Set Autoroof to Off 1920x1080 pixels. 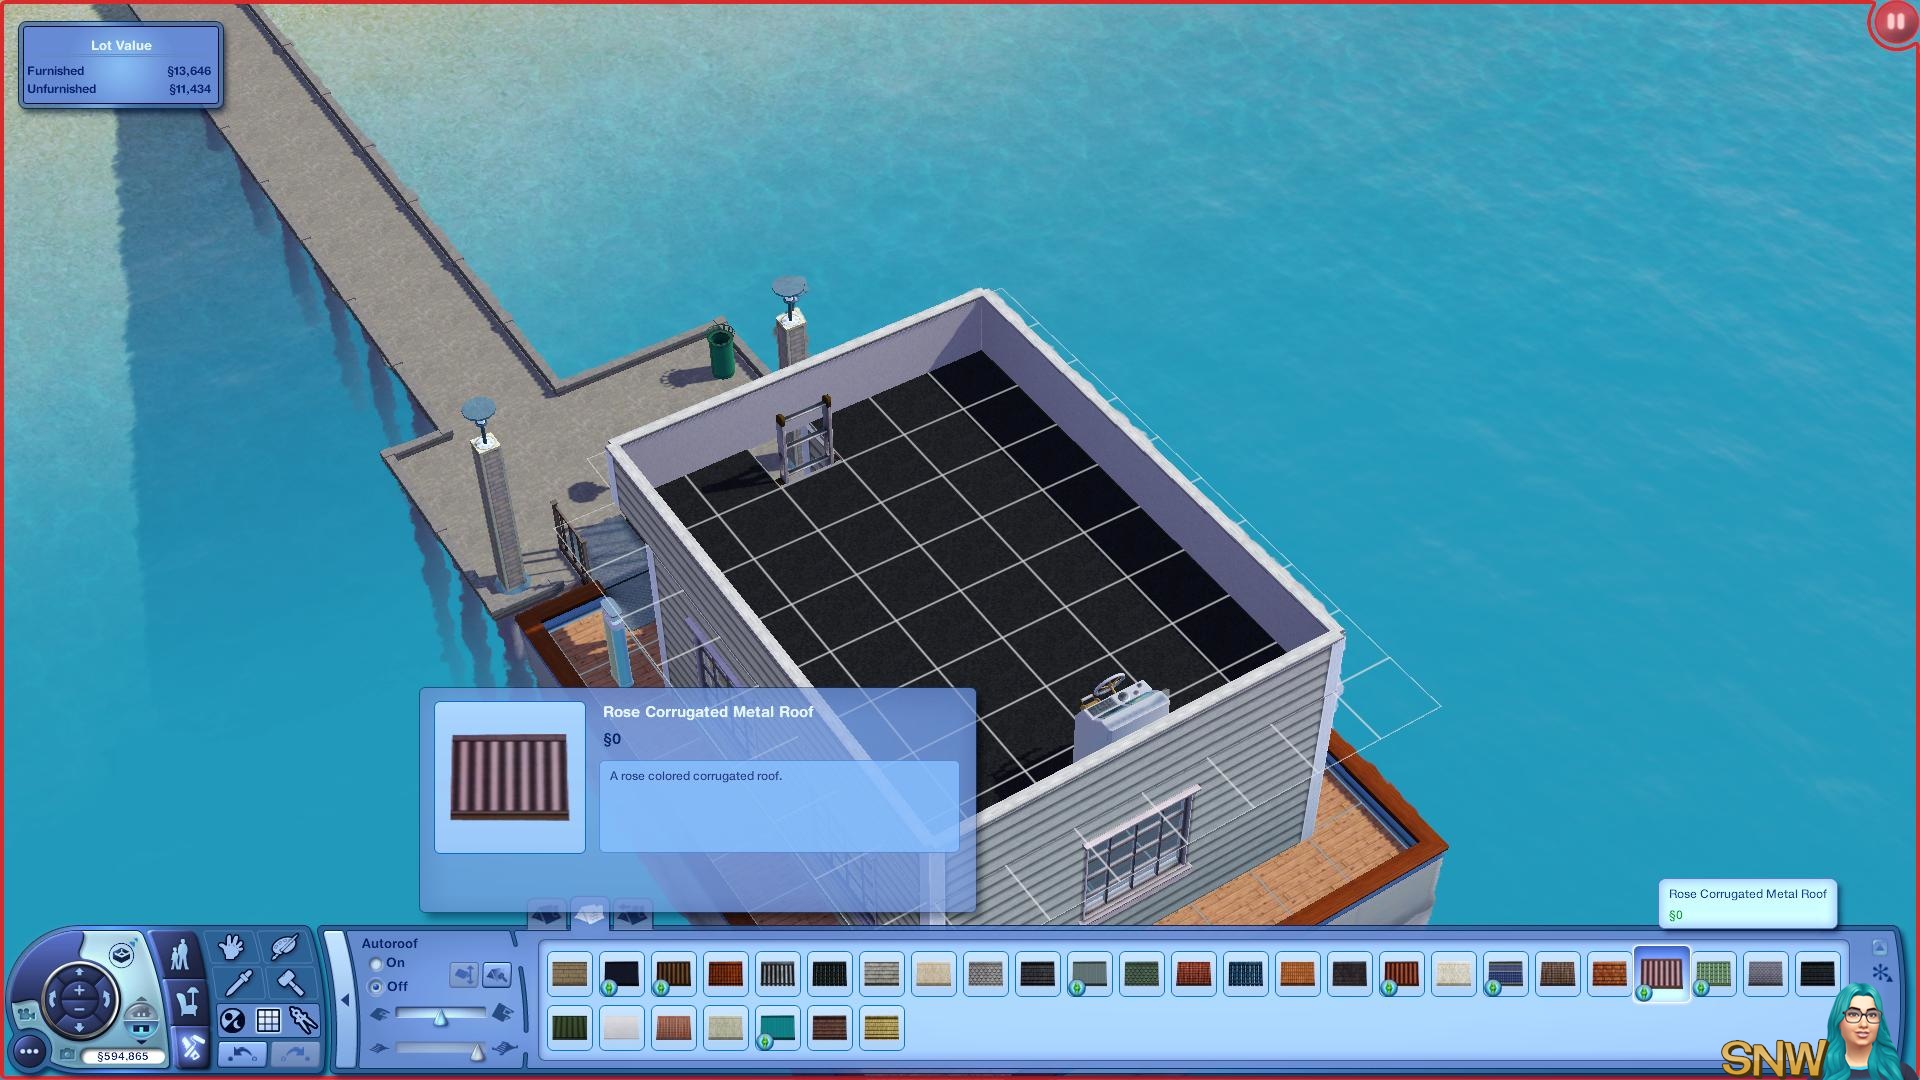pos(376,987)
